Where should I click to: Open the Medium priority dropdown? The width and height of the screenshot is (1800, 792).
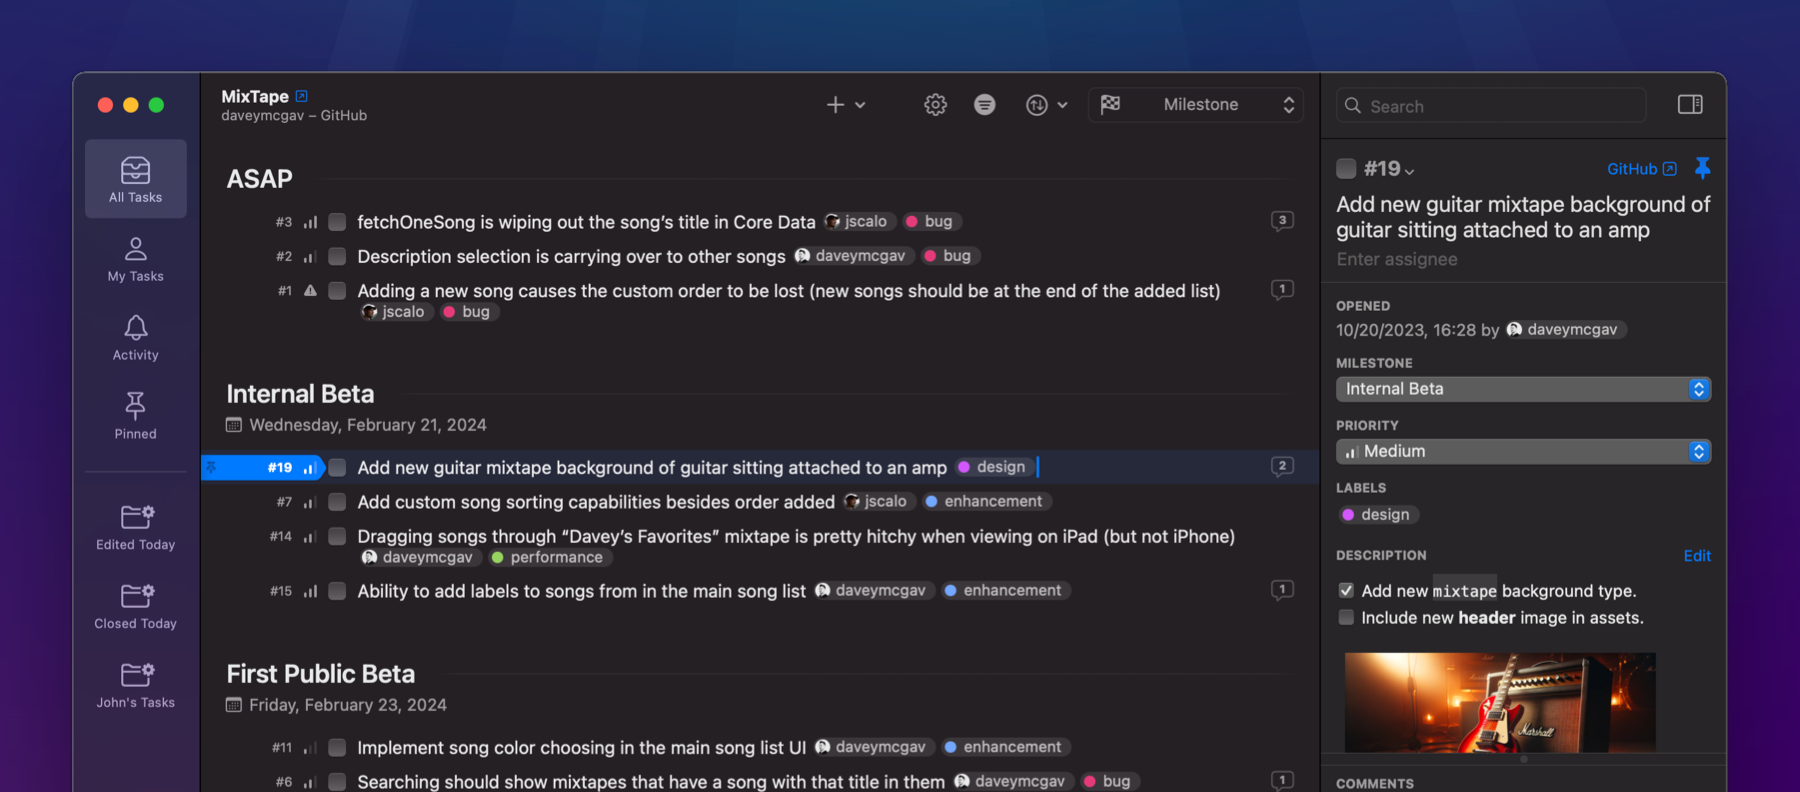click(1522, 451)
